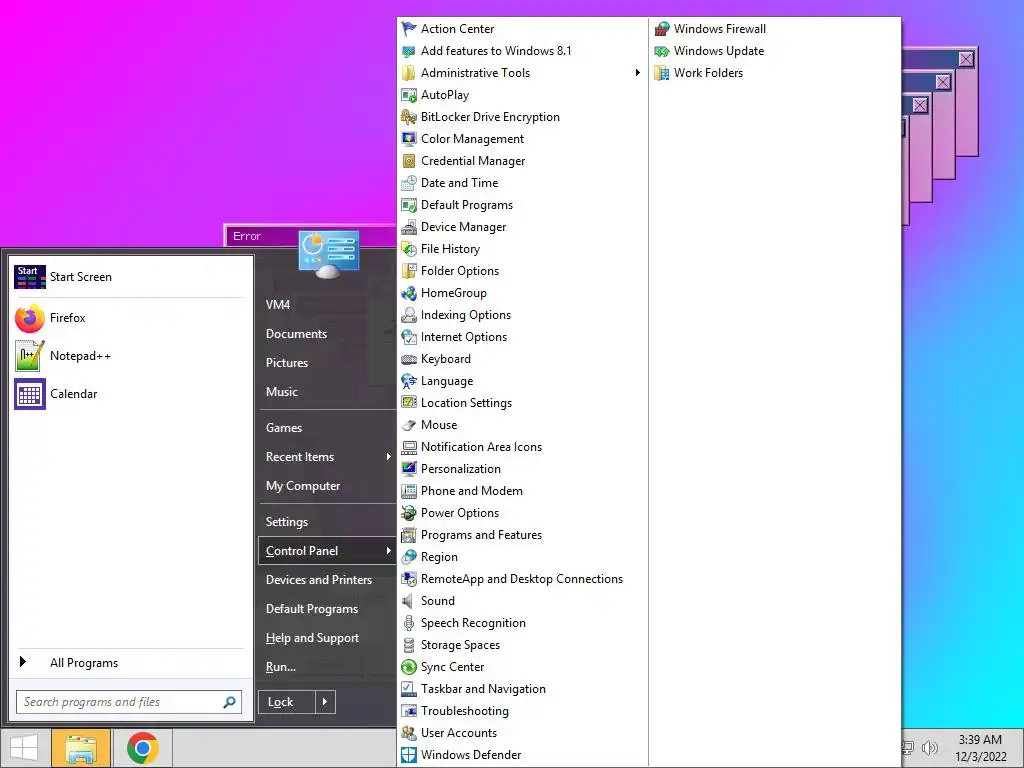Click the Work Folders icon
Viewport: 1024px width, 768px height.
pyautogui.click(x=662, y=73)
